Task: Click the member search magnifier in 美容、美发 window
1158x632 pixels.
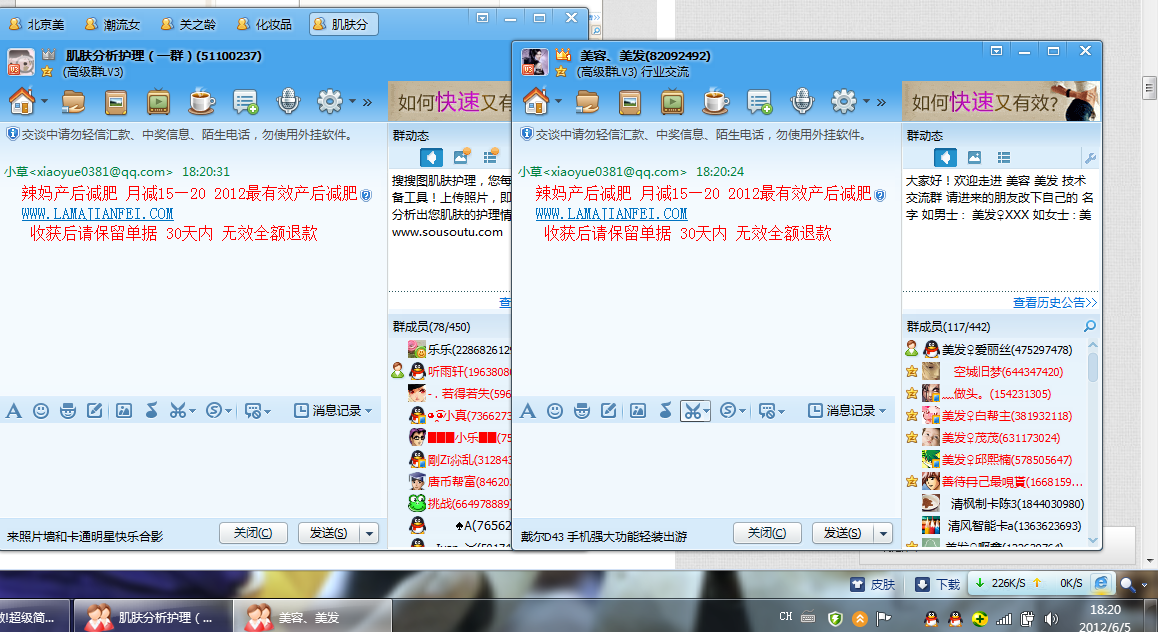Action: [x=1090, y=326]
